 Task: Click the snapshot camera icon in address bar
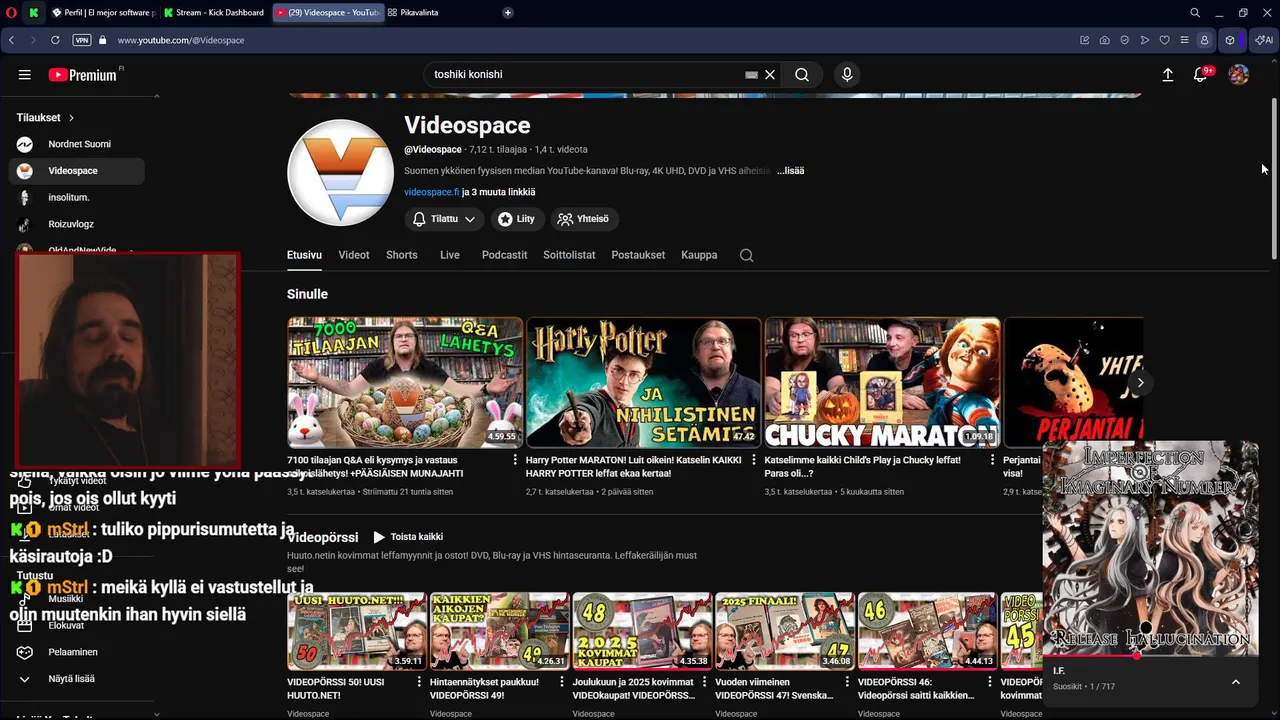(x=1104, y=40)
